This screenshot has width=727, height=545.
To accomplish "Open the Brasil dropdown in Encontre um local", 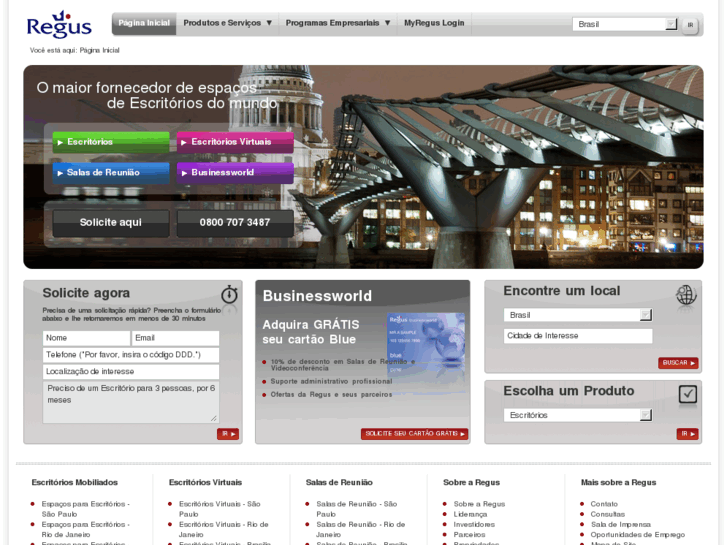I will click(578, 315).
